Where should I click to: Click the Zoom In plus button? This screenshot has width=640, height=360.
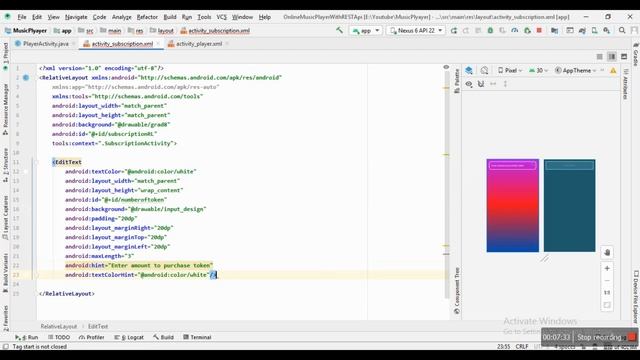pyautogui.click(x=607, y=268)
